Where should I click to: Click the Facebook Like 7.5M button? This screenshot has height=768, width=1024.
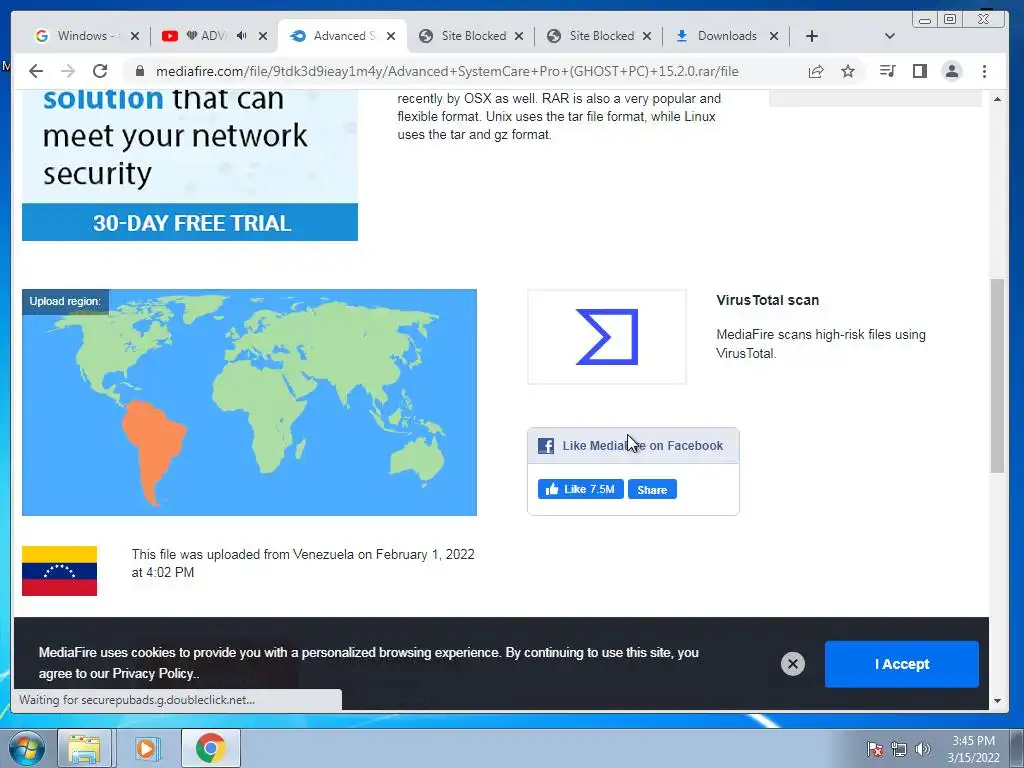(581, 489)
